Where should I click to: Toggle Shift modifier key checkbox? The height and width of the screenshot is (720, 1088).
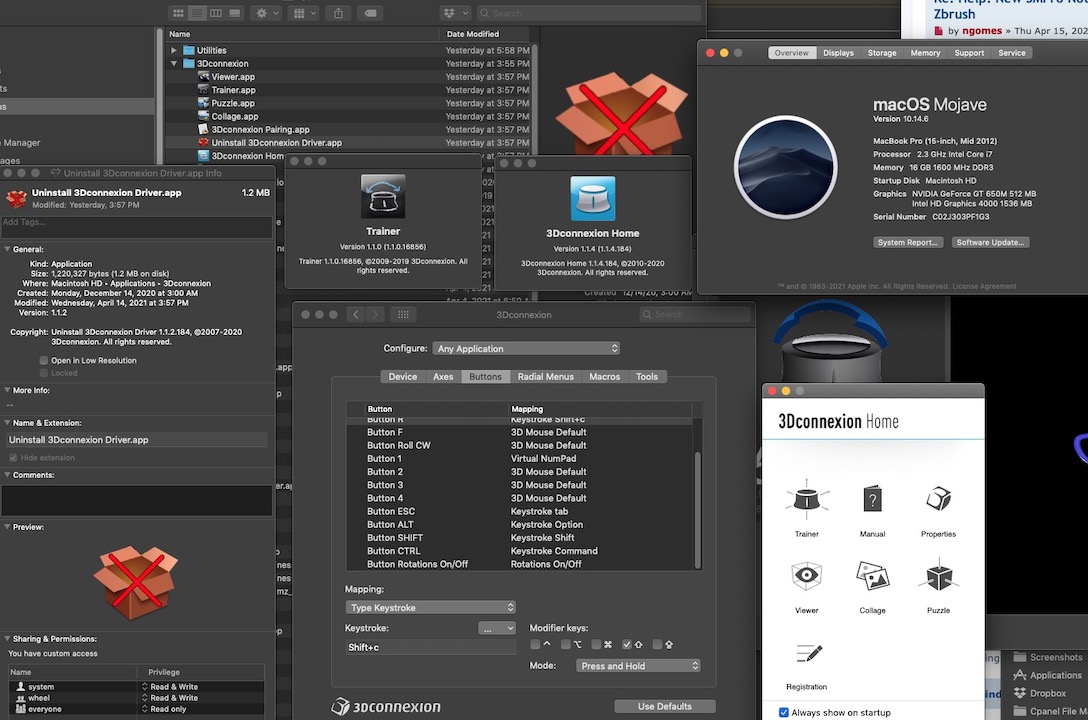[x=627, y=644]
